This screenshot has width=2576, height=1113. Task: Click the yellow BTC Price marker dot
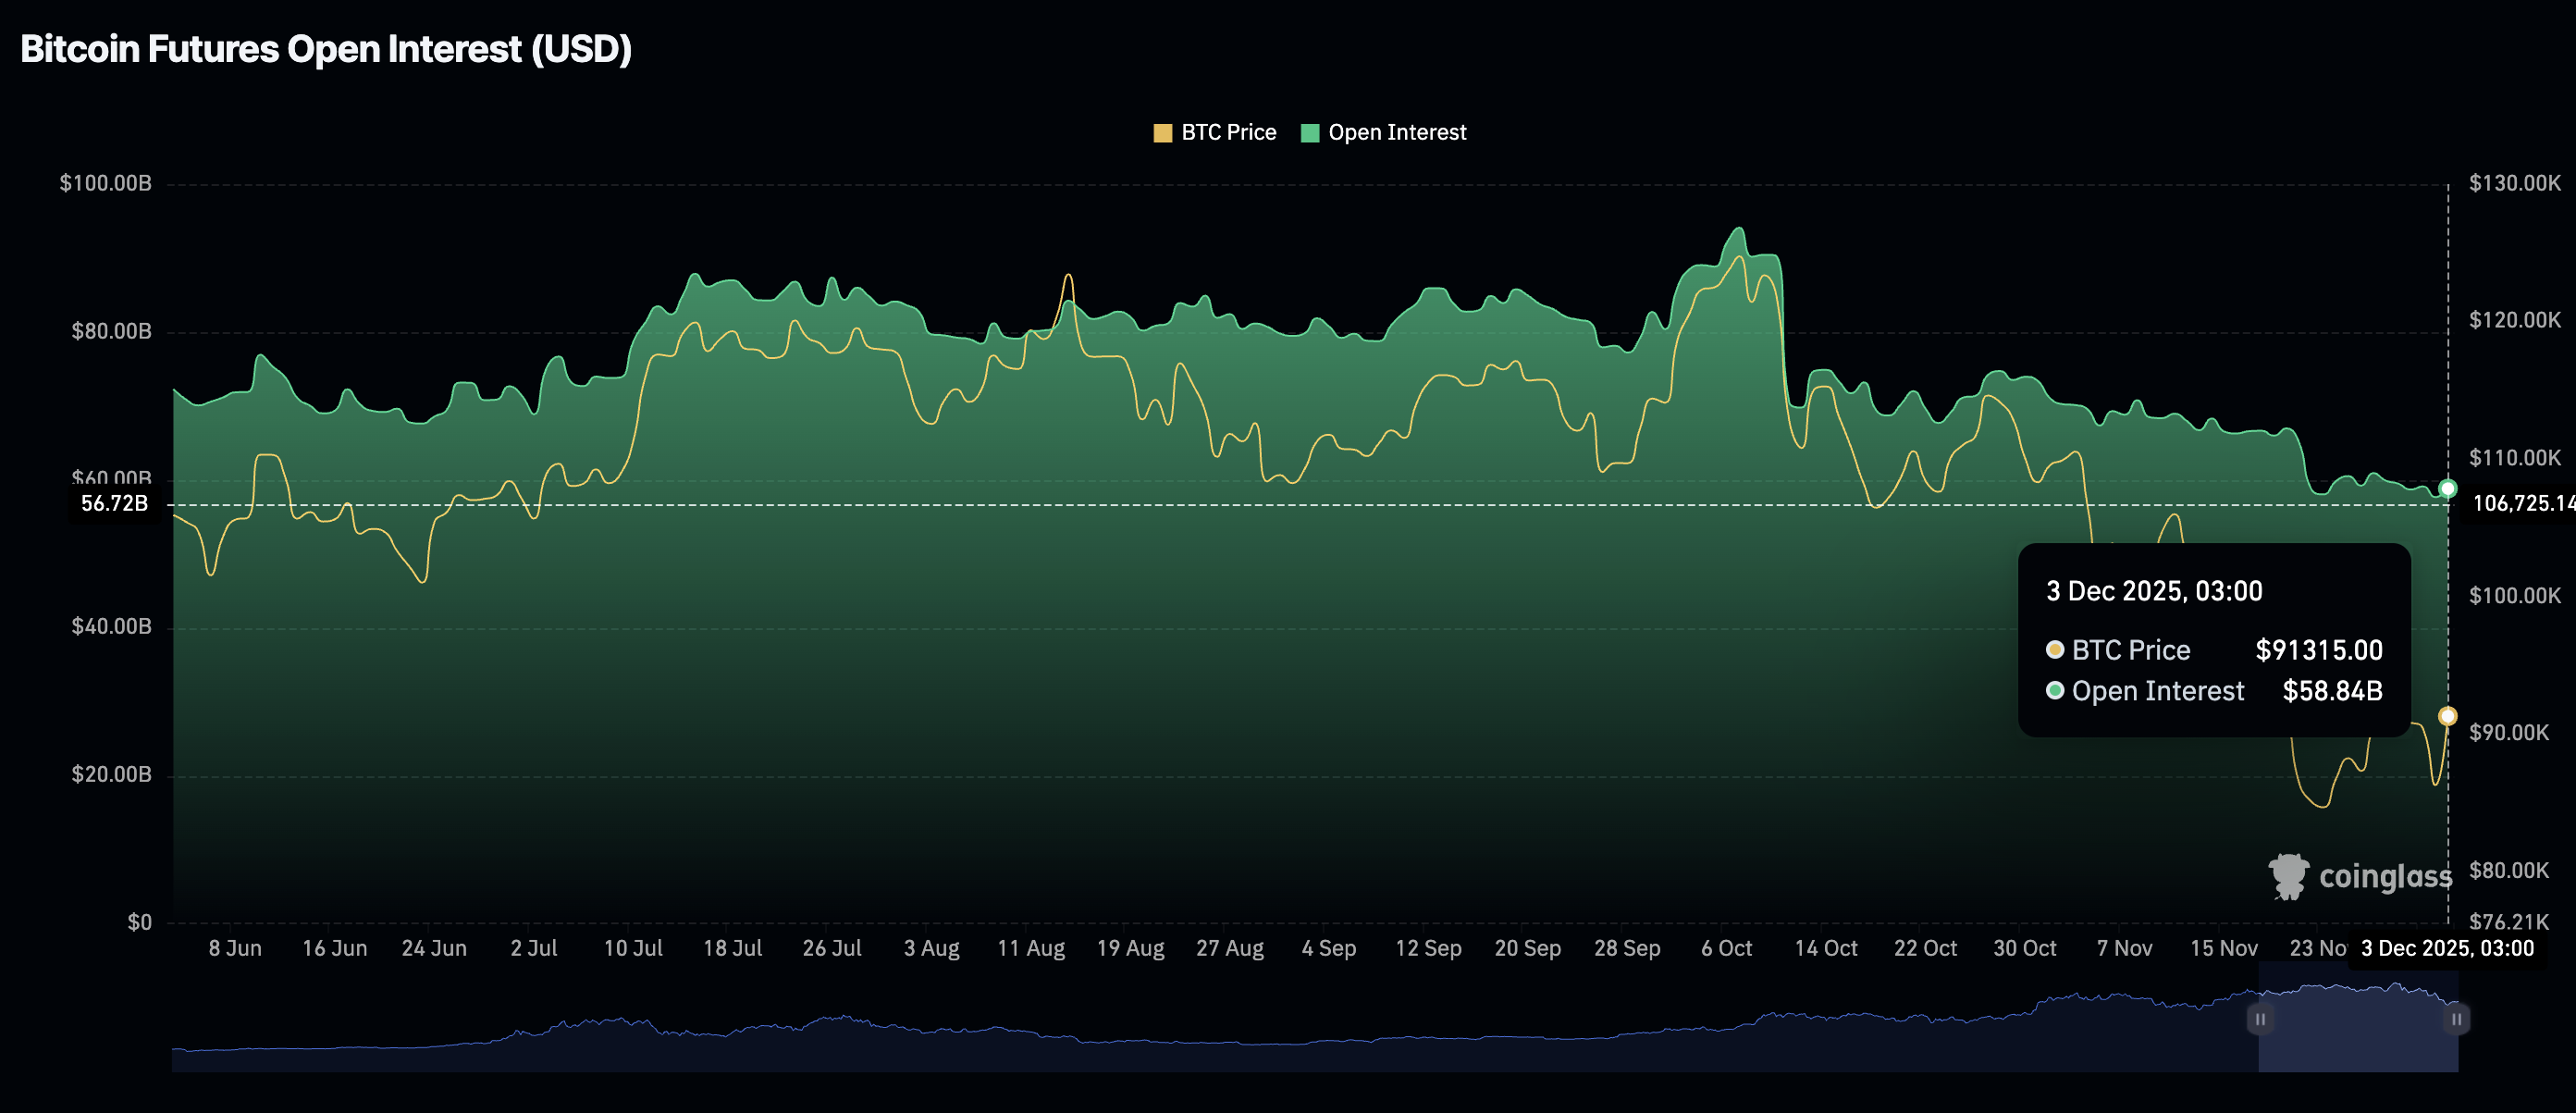[x=2447, y=716]
